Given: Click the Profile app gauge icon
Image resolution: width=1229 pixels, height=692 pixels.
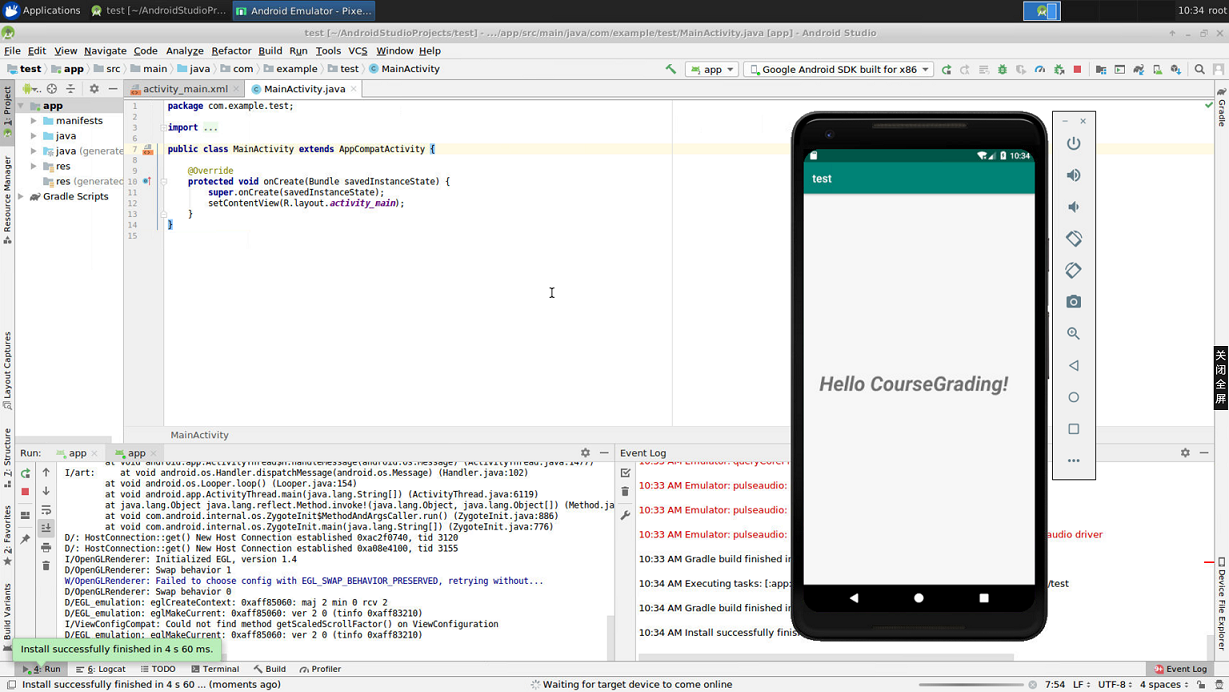Looking at the screenshot, I should 1040,70.
